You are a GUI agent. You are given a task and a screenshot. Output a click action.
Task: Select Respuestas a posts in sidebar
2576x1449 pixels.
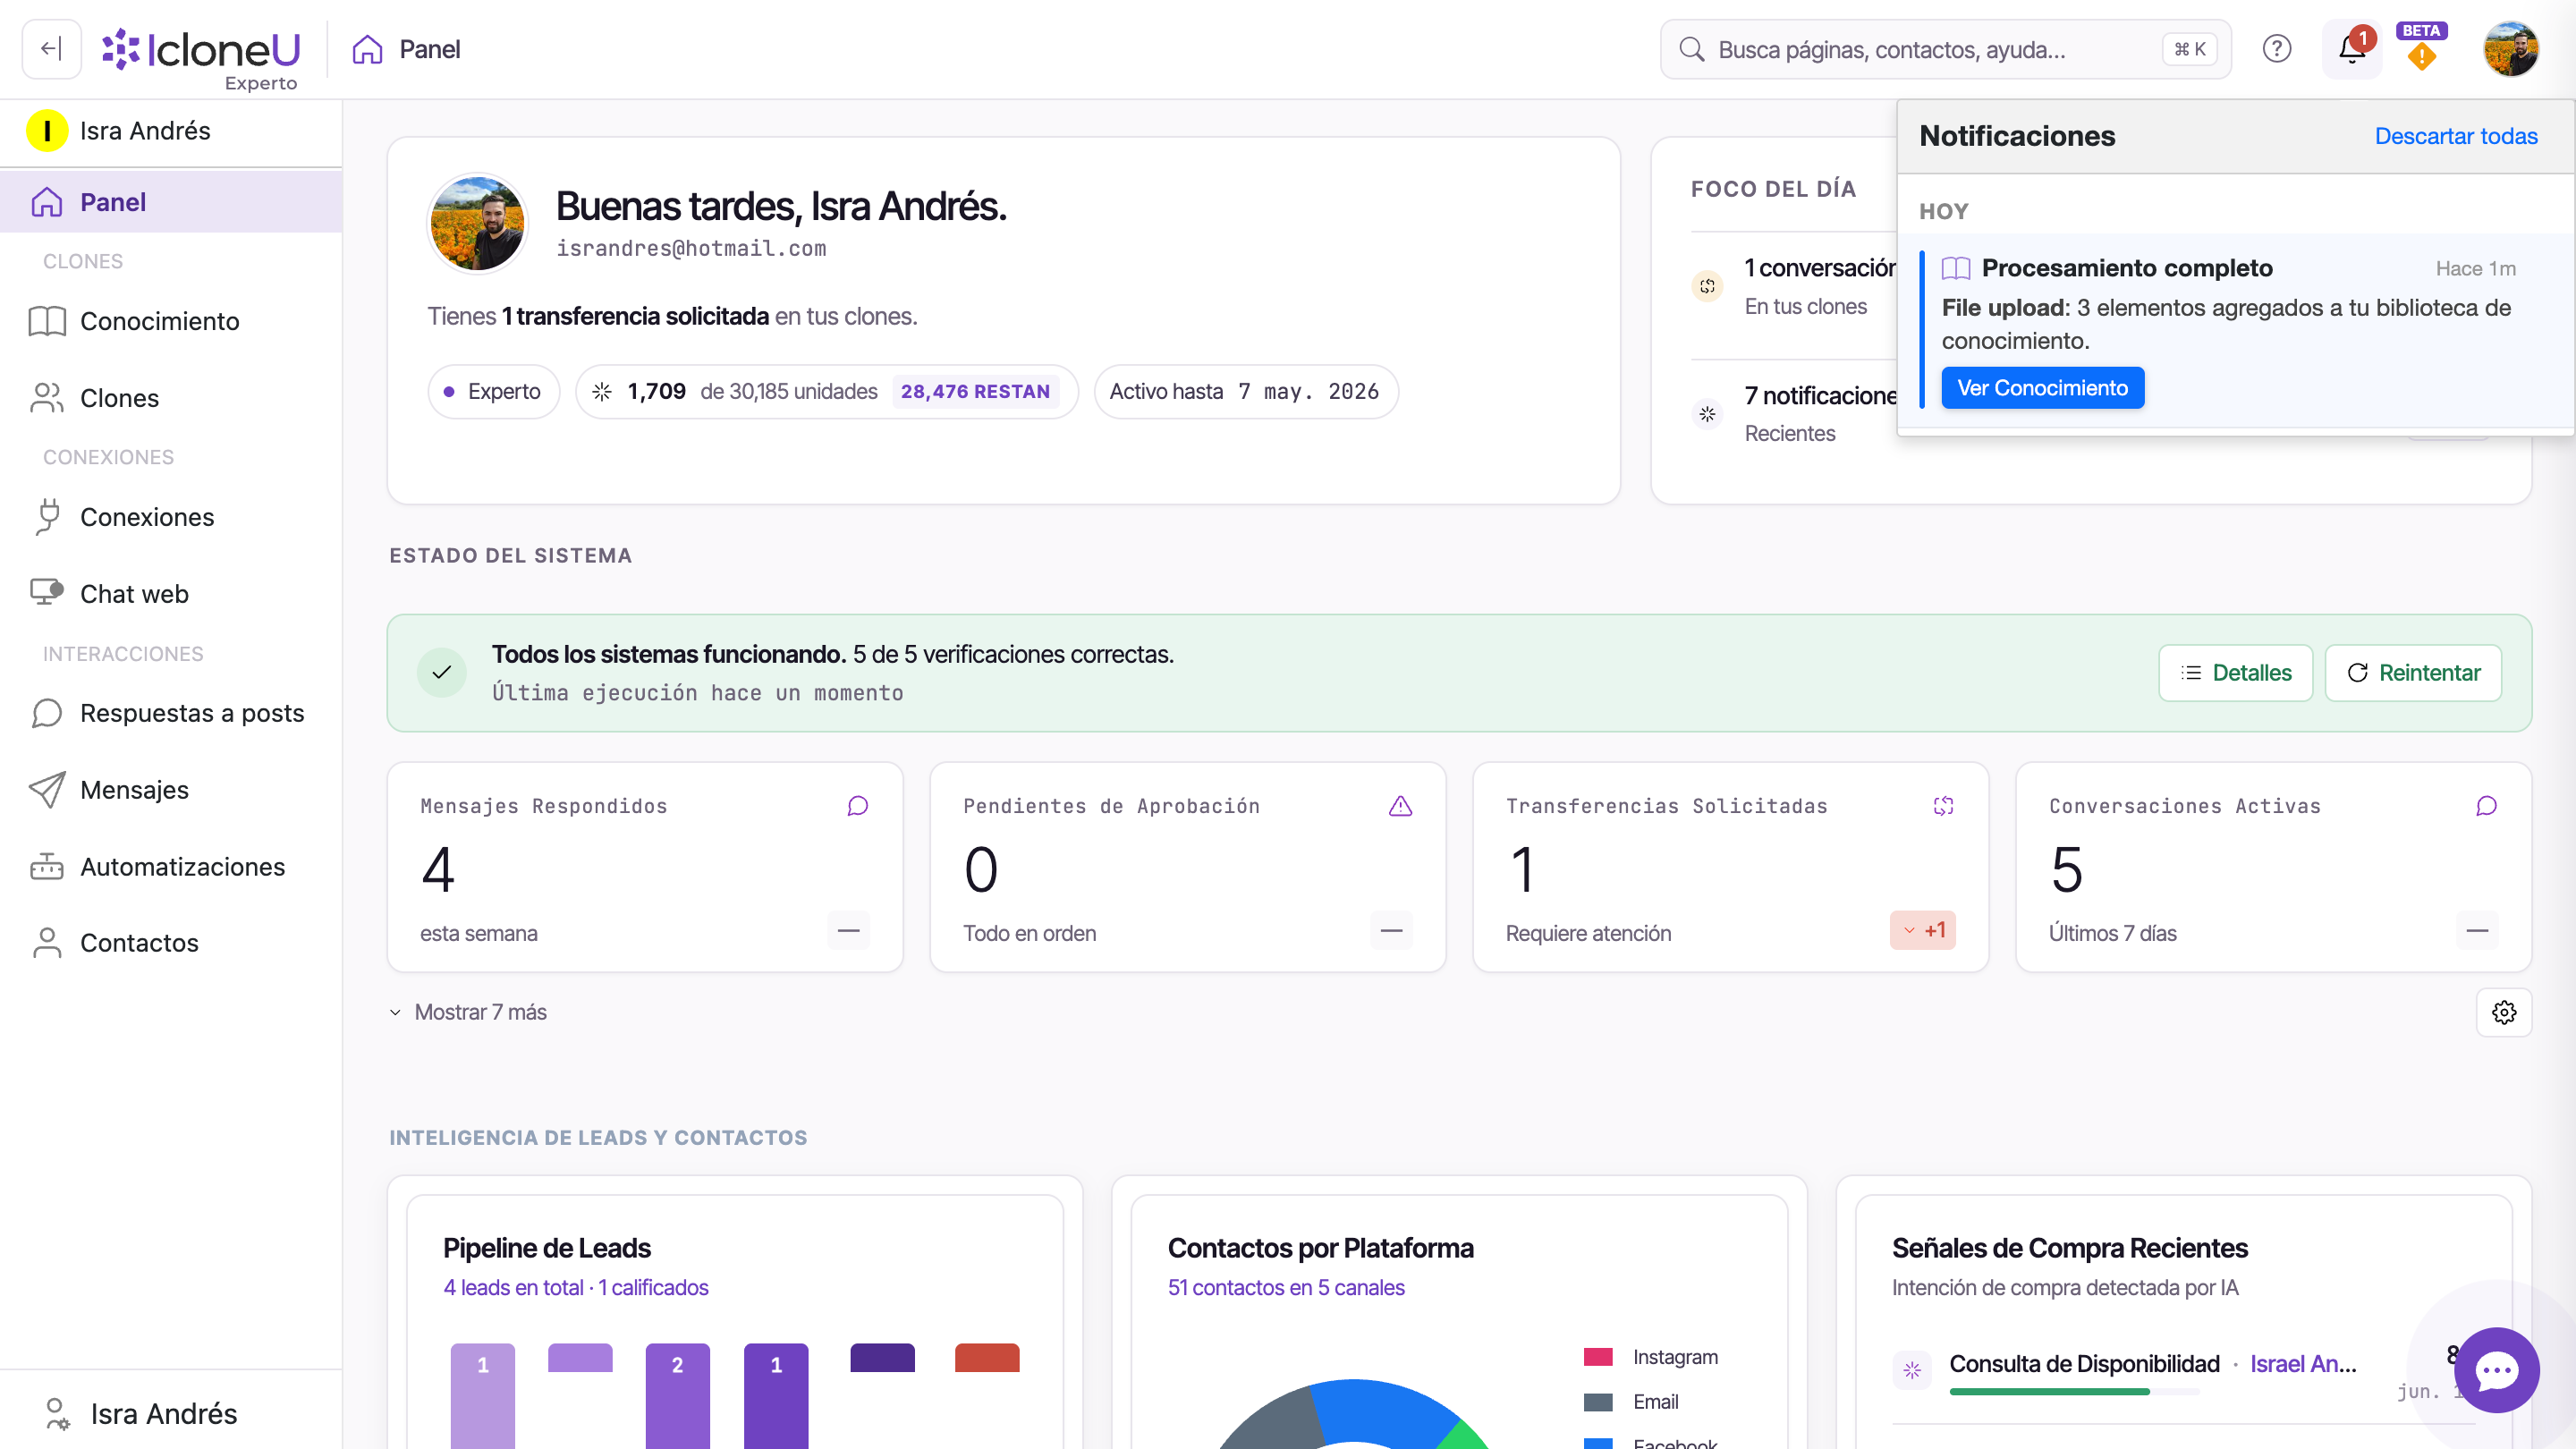[x=171, y=713]
